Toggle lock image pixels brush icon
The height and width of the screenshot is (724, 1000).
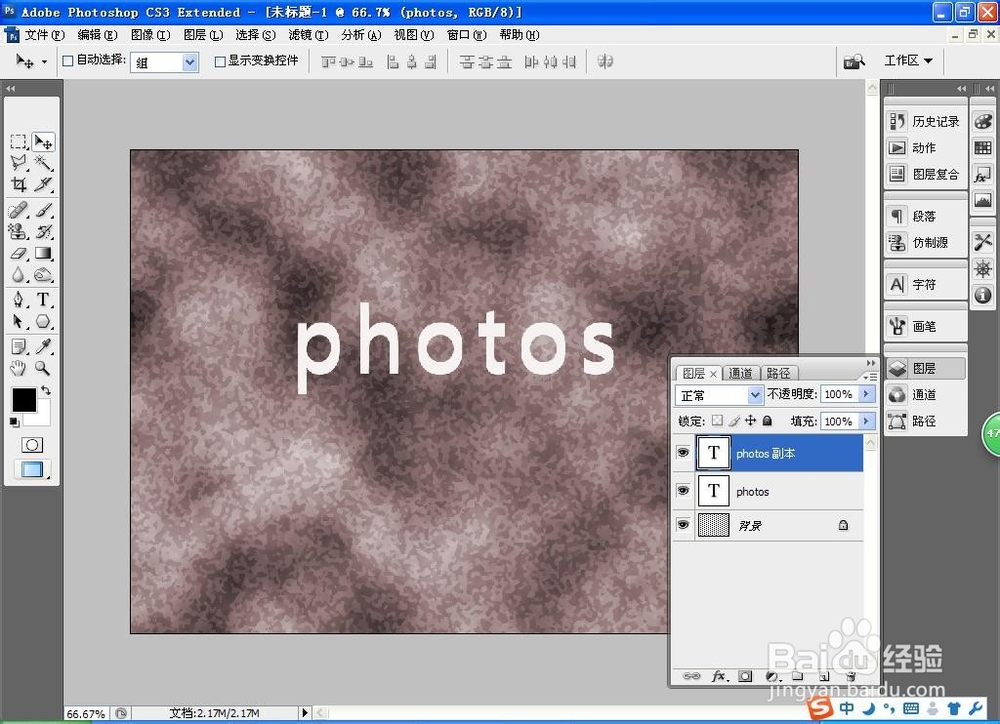coord(734,420)
